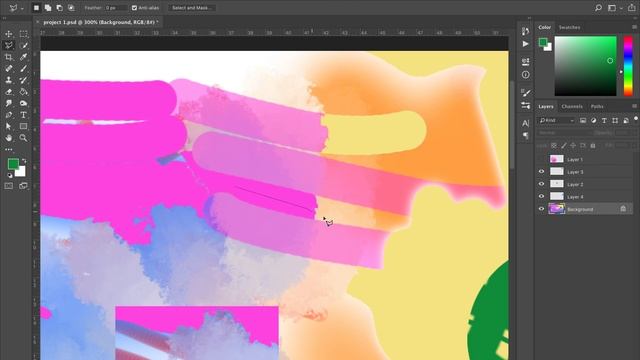Hide Layer 4 with its eye icon
The height and width of the screenshot is (360, 640).
(541, 197)
